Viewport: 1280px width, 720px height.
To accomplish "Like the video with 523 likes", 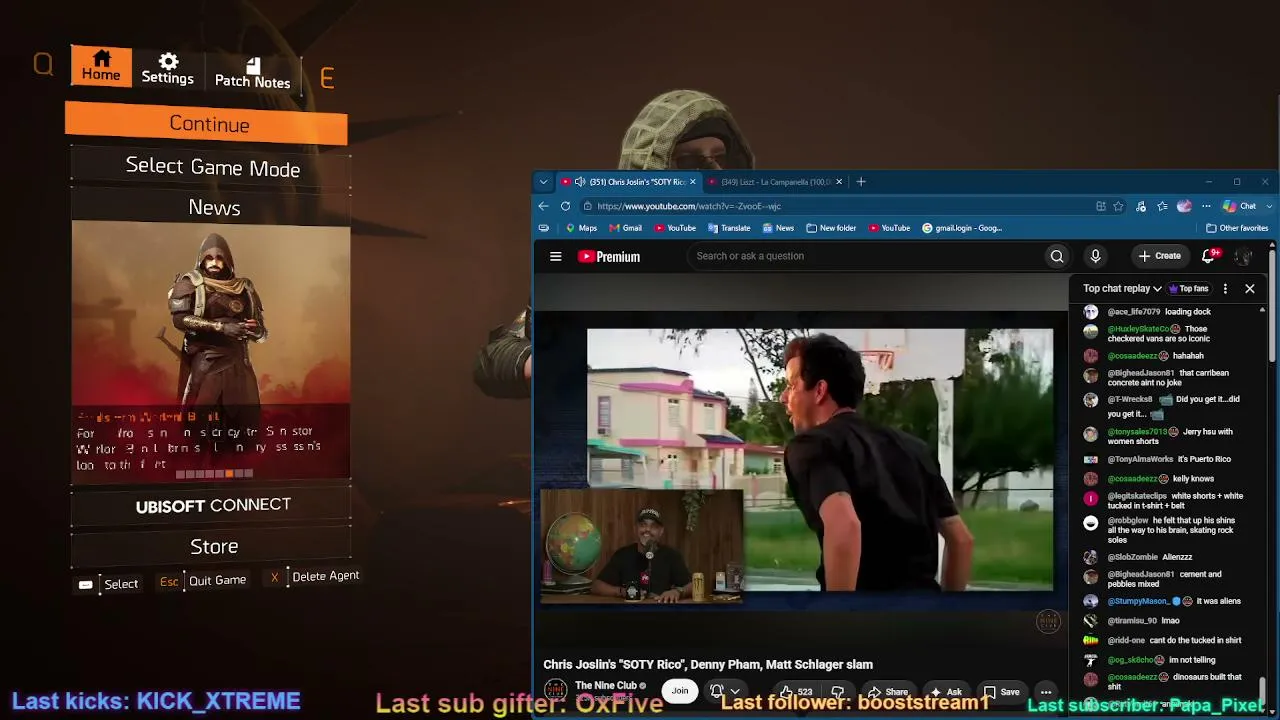I will click(x=796, y=692).
